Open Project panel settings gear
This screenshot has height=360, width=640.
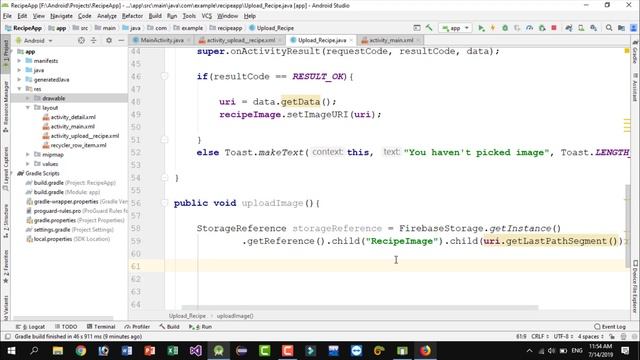(x=109, y=40)
